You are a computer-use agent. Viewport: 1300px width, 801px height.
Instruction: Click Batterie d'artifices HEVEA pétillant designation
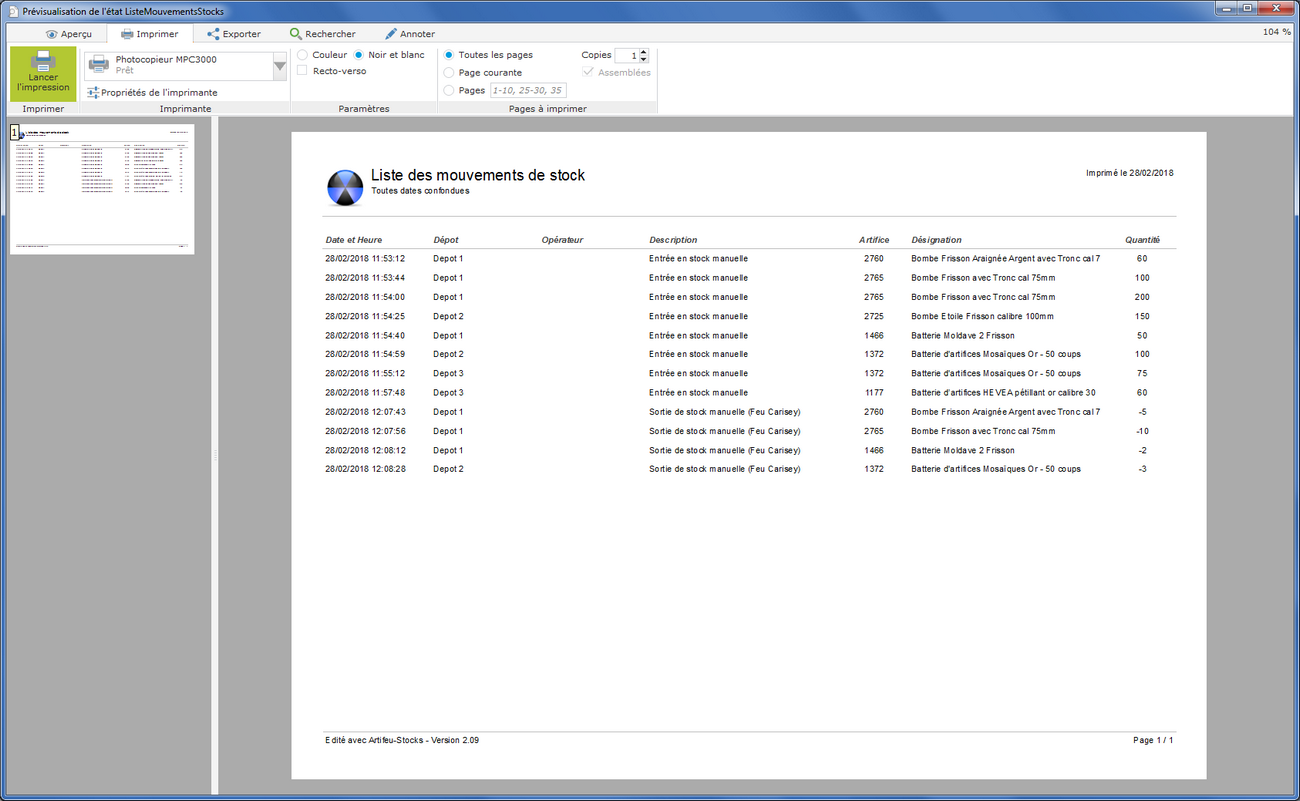pyautogui.click(x=1003, y=393)
